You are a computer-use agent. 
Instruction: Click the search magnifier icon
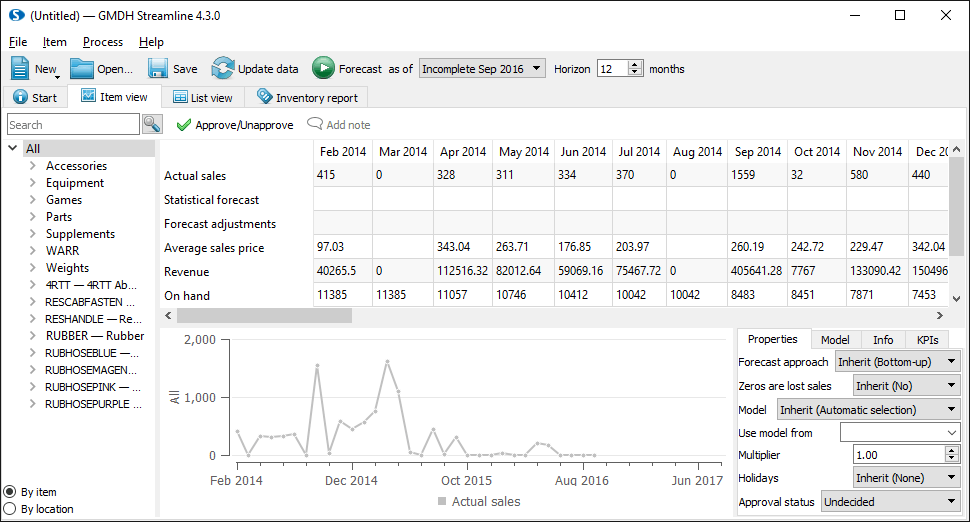click(x=152, y=125)
